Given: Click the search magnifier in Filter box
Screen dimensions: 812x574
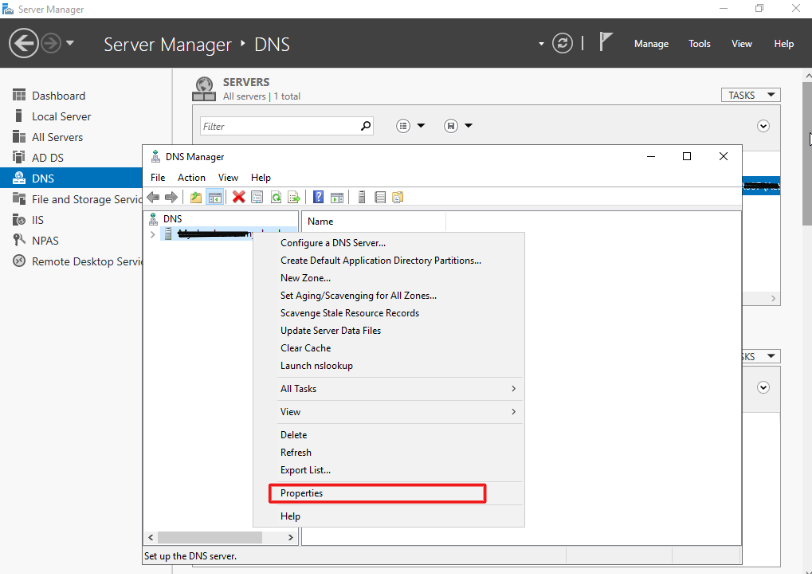Looking at the screenshot, I should (366, 126).
